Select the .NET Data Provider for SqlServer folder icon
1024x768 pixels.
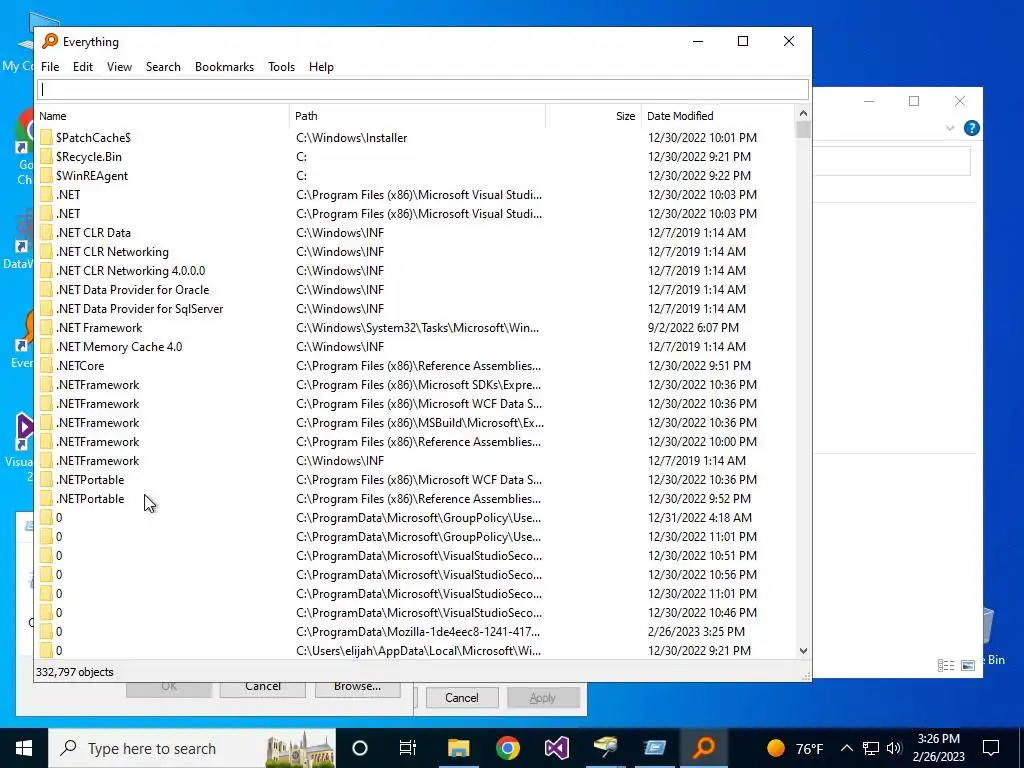coord(46,308)
